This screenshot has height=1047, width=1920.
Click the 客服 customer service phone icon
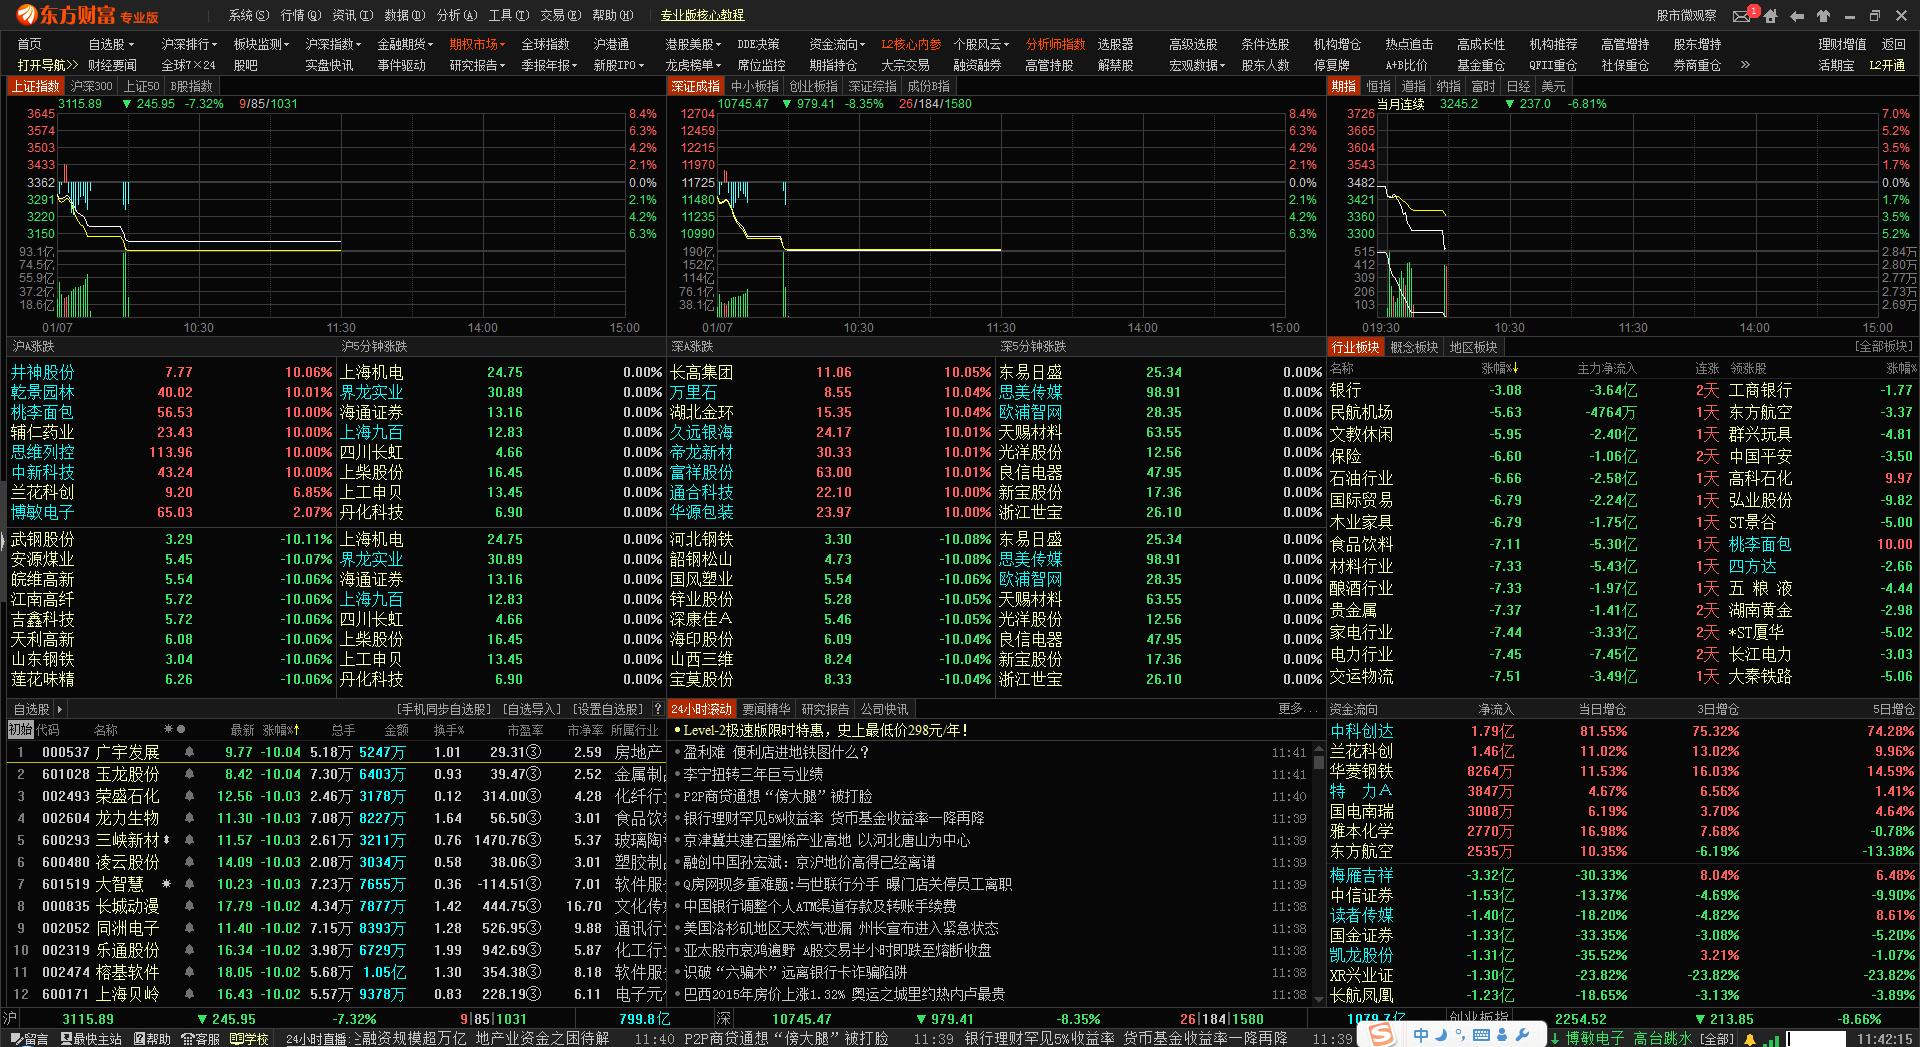pyautogui.click(x=188, y=1039)
